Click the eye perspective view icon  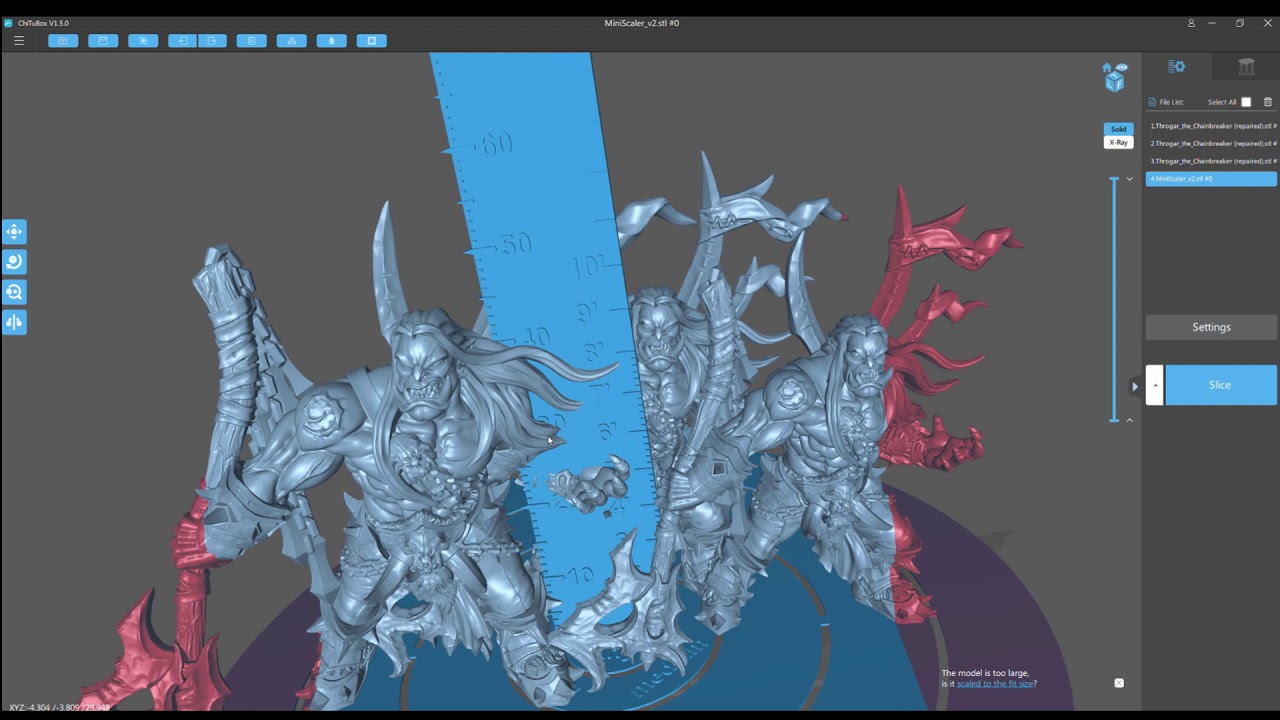[x=1122, y=68]
